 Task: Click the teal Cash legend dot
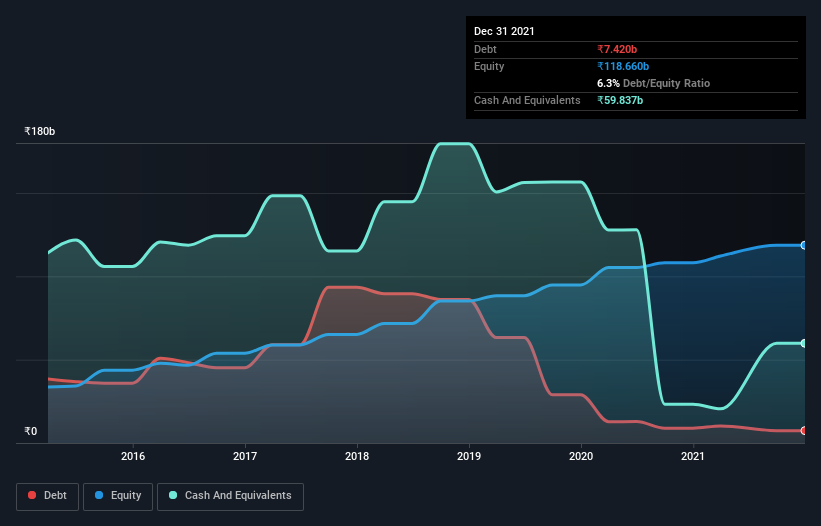pyautogui.click(x=173, y=495)
